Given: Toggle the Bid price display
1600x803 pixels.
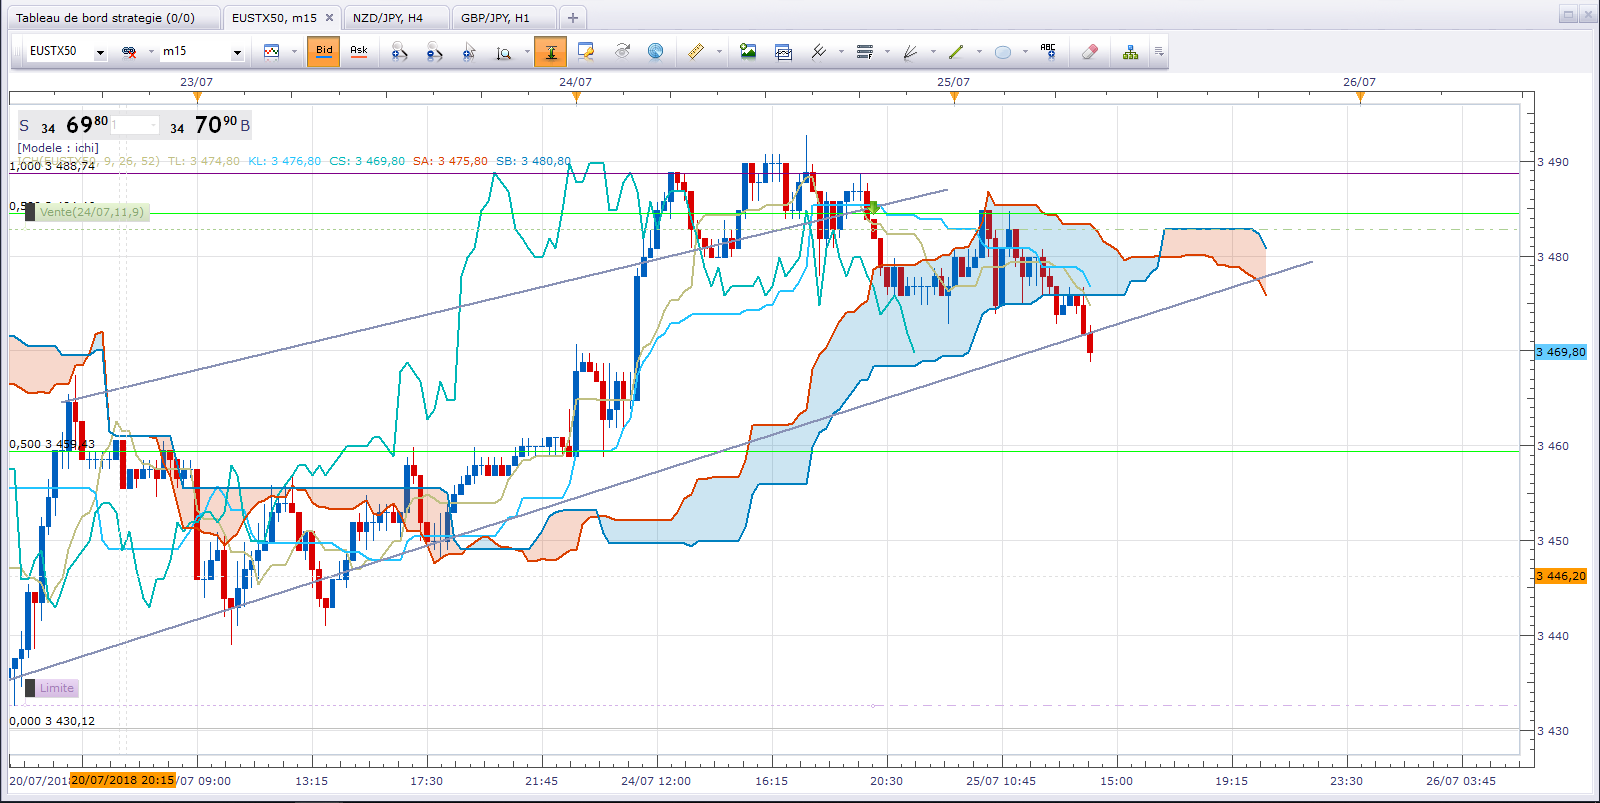Looking at the screenshot, I should (324, 52).
